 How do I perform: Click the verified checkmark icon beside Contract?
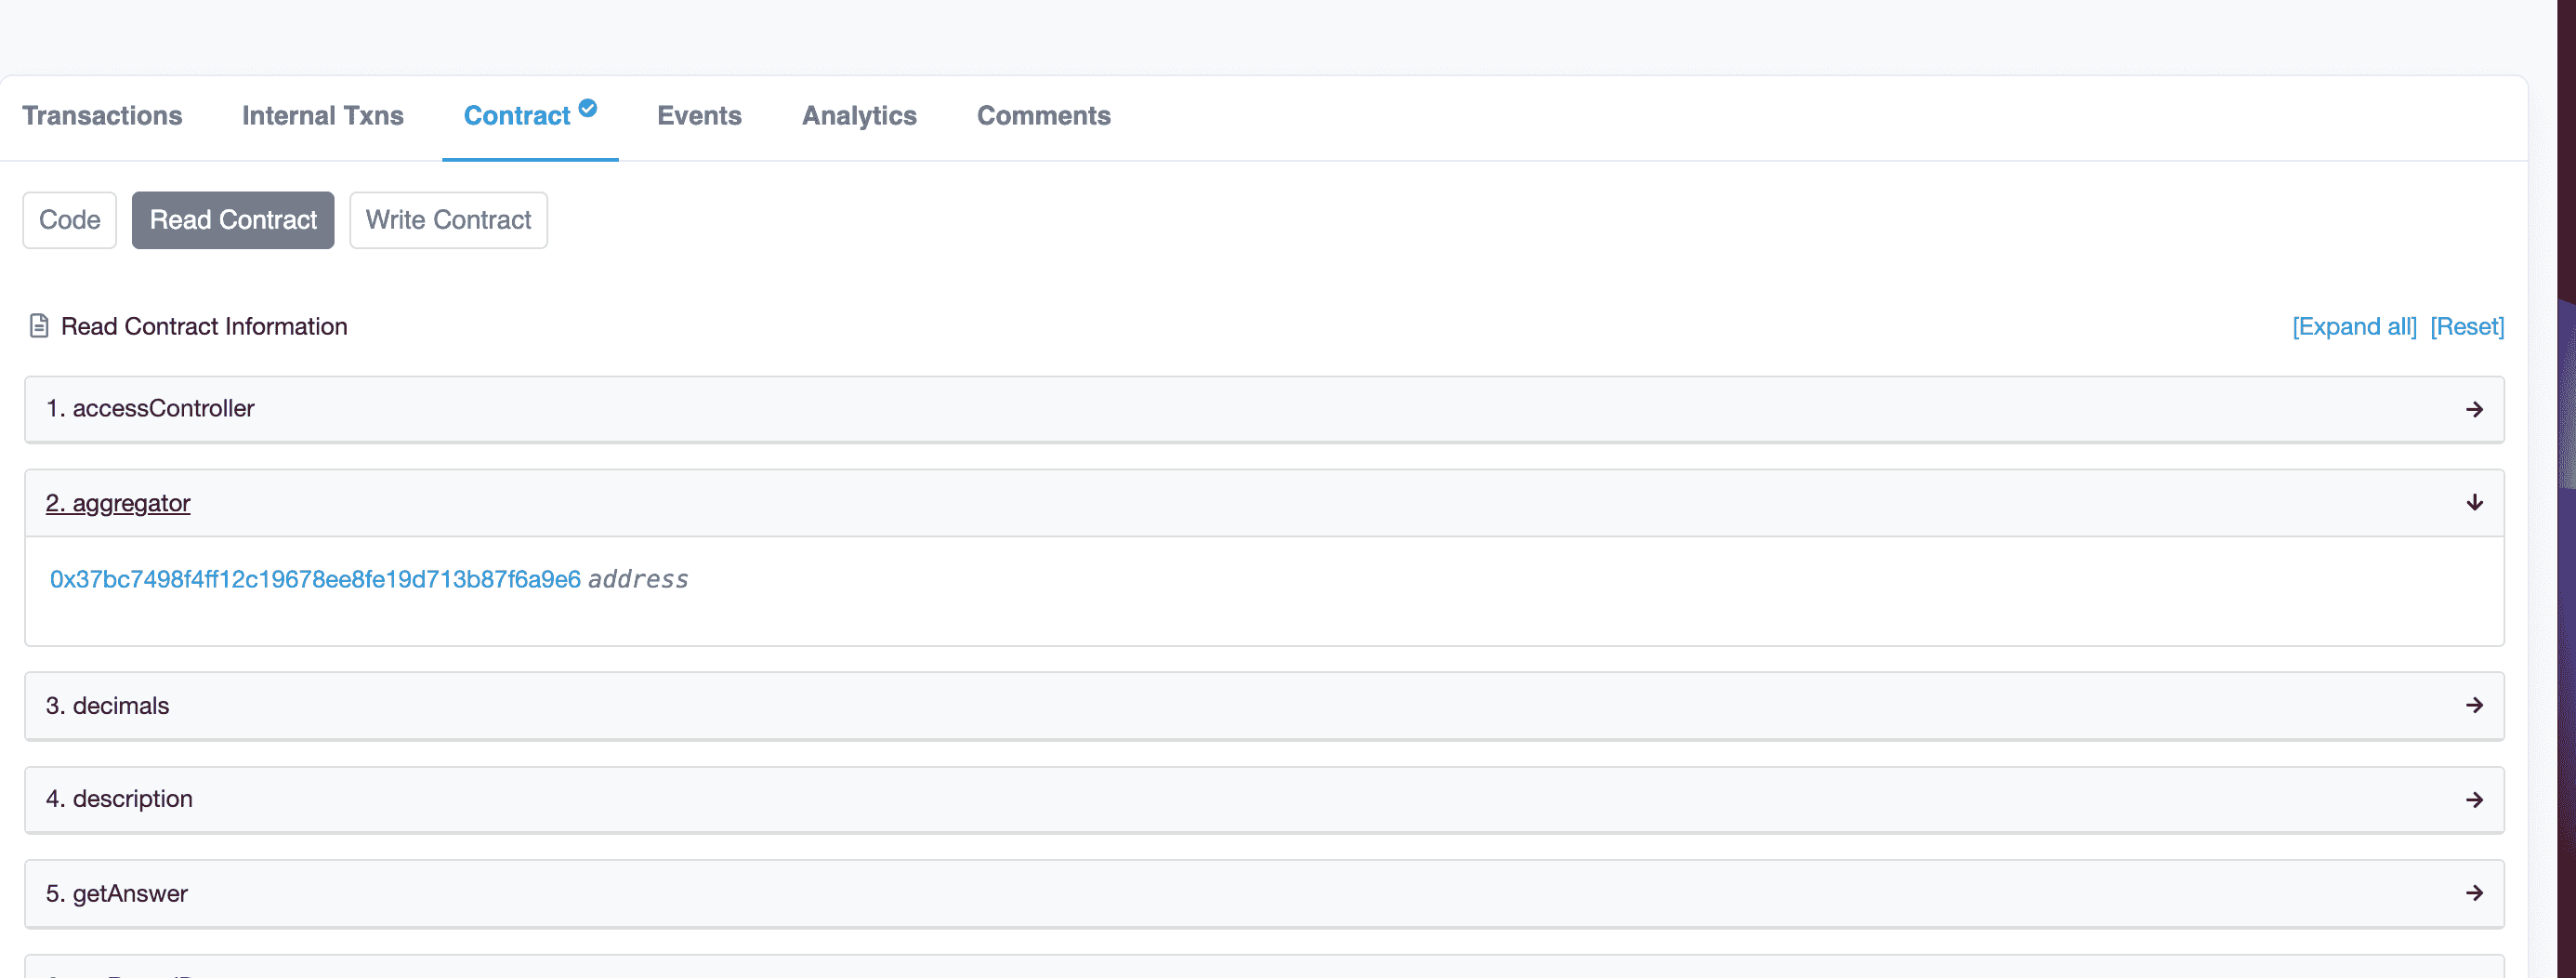(x=588, y=108)
